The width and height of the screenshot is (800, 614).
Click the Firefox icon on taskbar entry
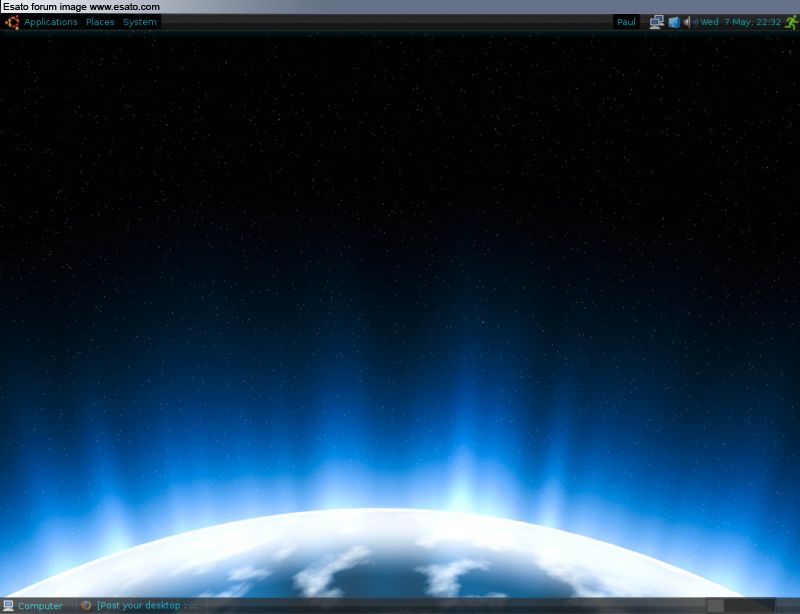86,605
